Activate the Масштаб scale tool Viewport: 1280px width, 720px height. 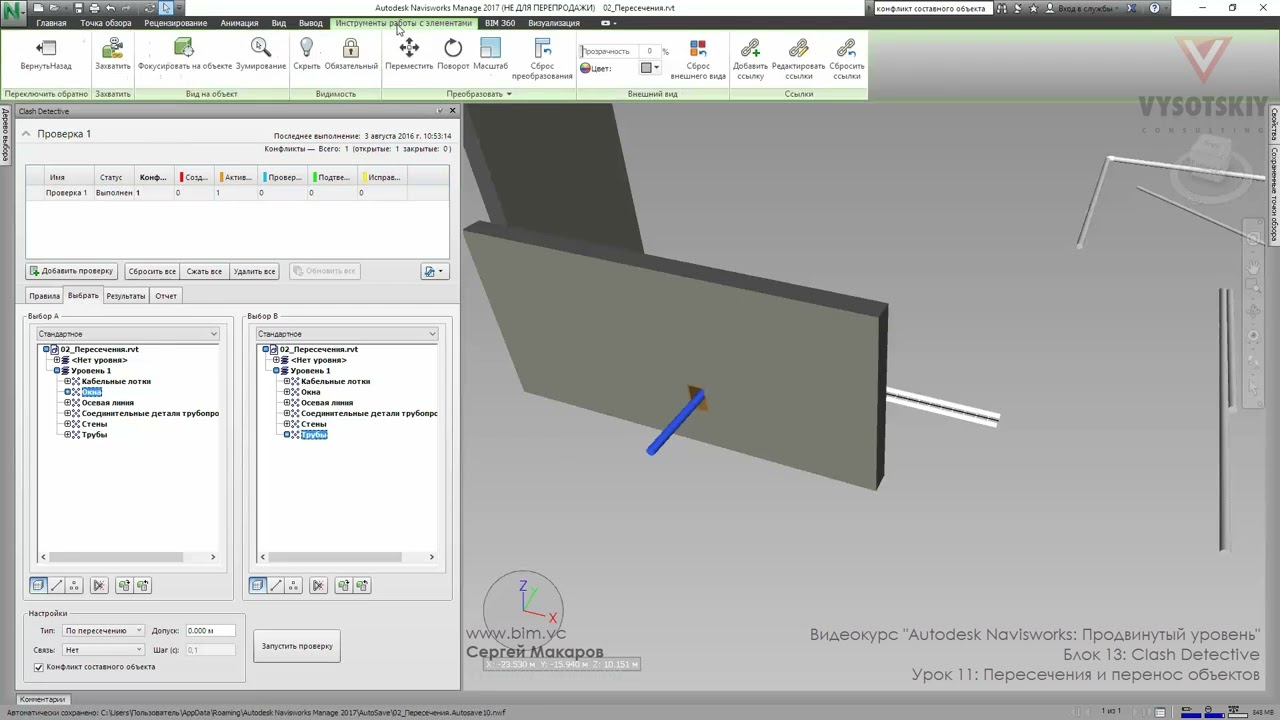pyautogui.click(x=490, y=55)
